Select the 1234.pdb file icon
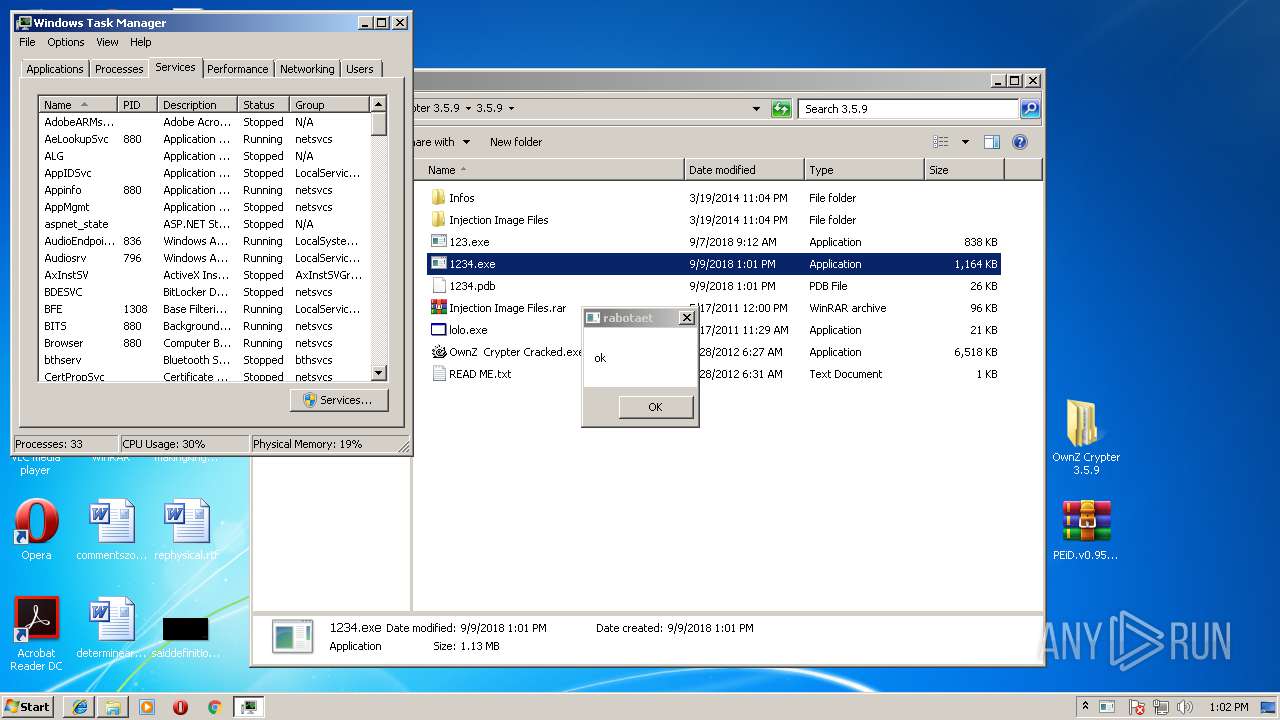 (438, 286)
